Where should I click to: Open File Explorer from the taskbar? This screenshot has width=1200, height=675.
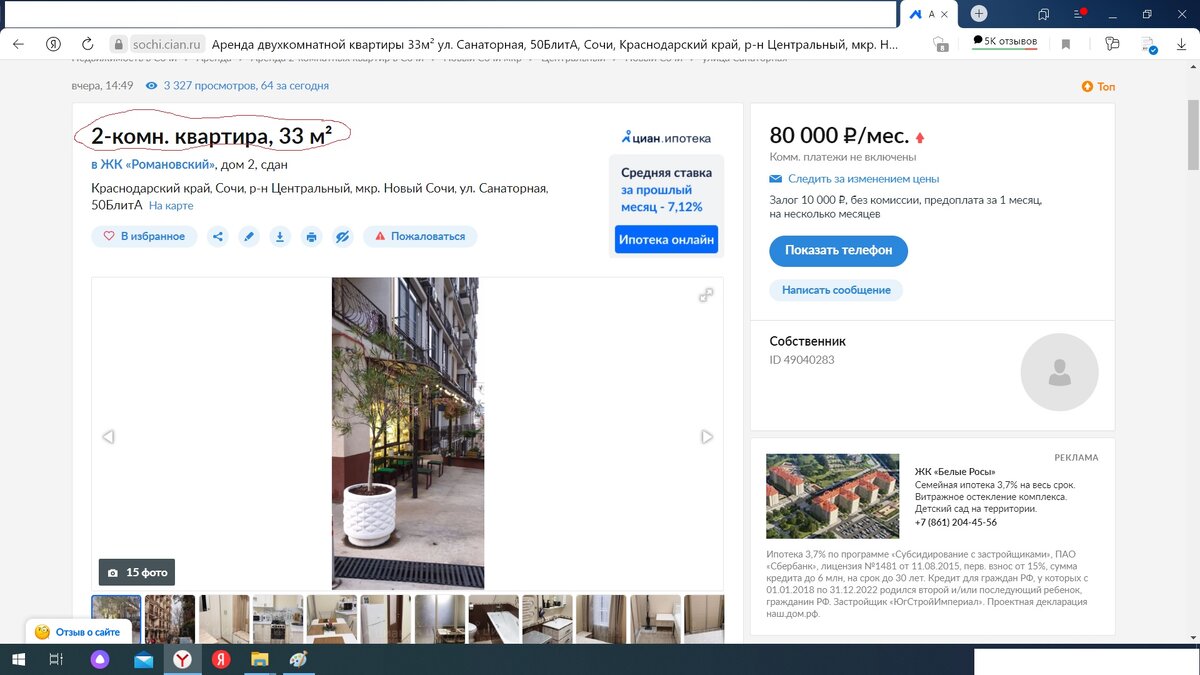(260, 660)
